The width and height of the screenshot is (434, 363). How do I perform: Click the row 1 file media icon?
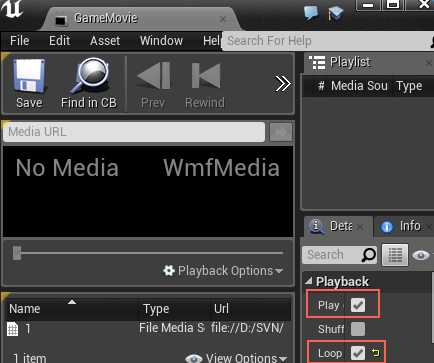pos(13,329)
